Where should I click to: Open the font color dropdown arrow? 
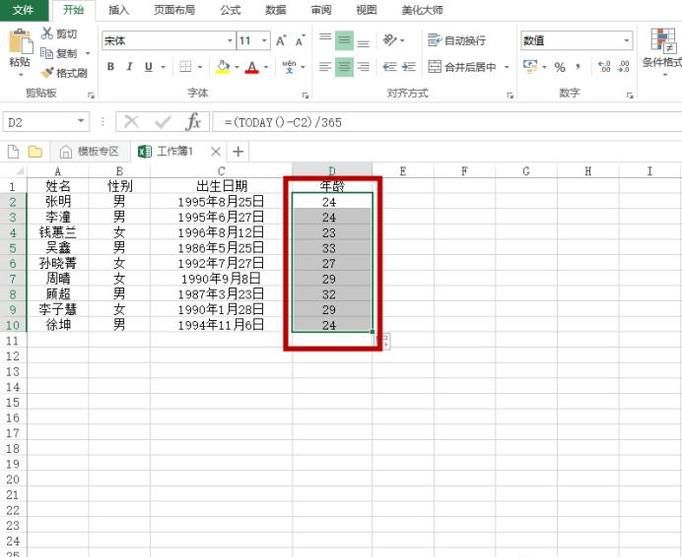pyautogui.click(x=266, y=67)
